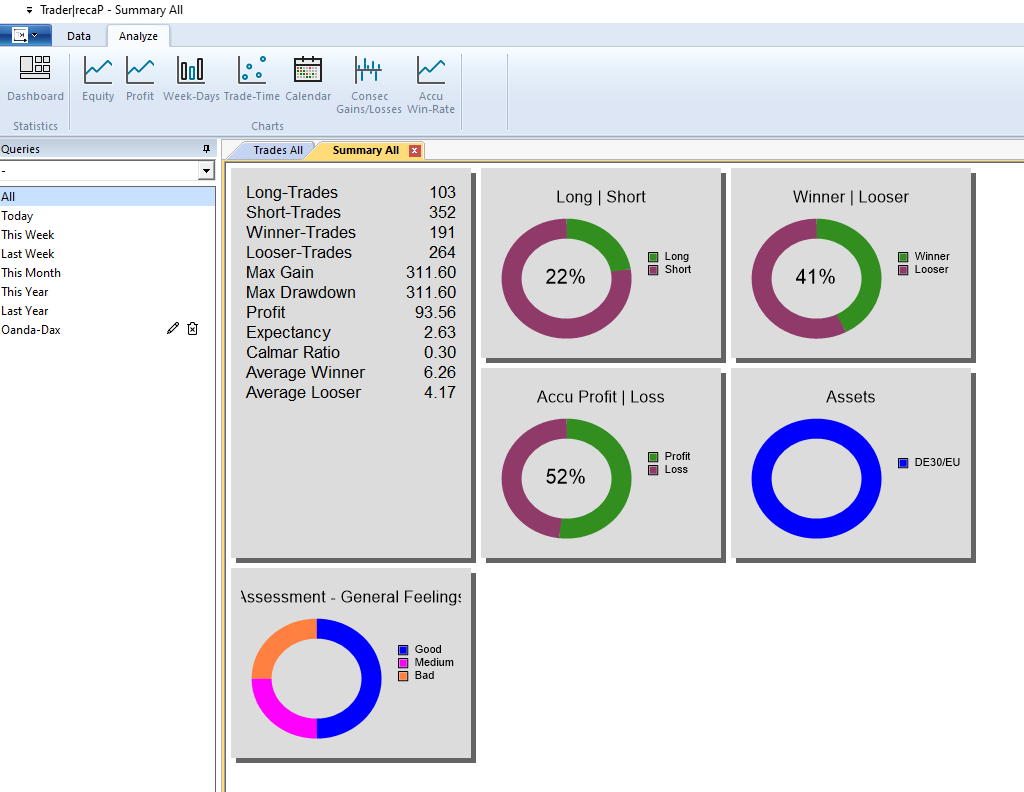Close the Summary All tab
The width and height of the screenshot is (1024, 792).
(415, 150)
